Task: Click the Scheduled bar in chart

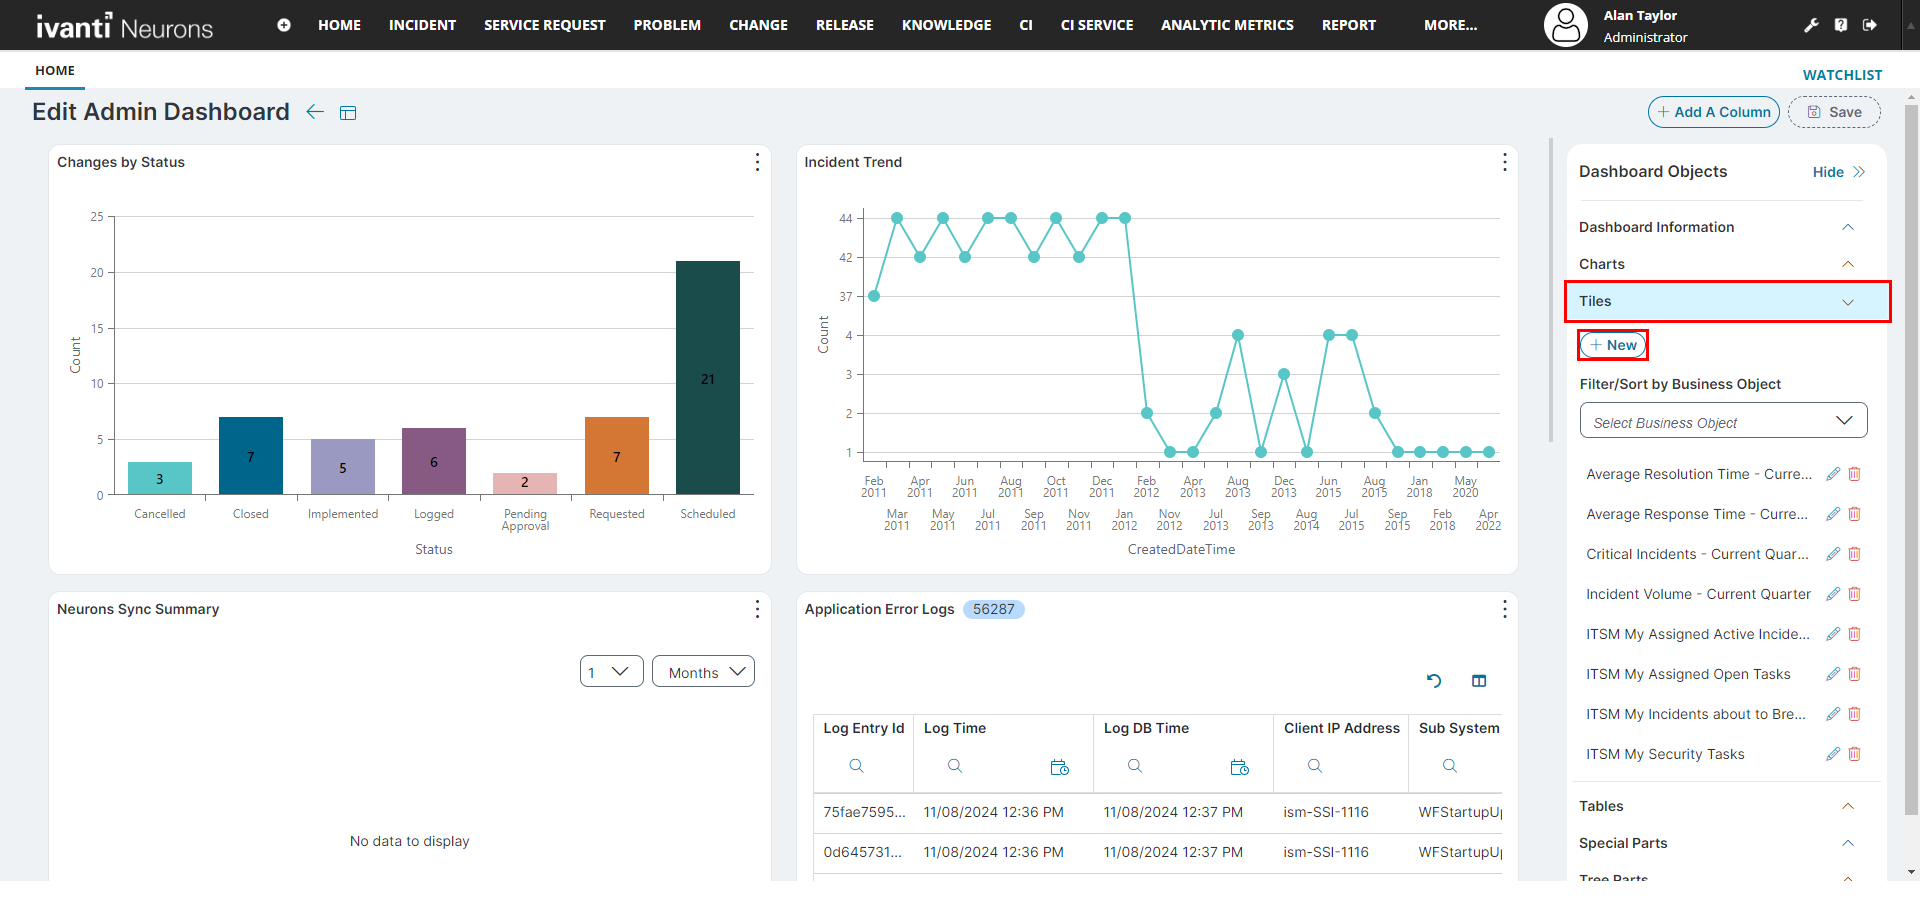Action: click(707, 377)
